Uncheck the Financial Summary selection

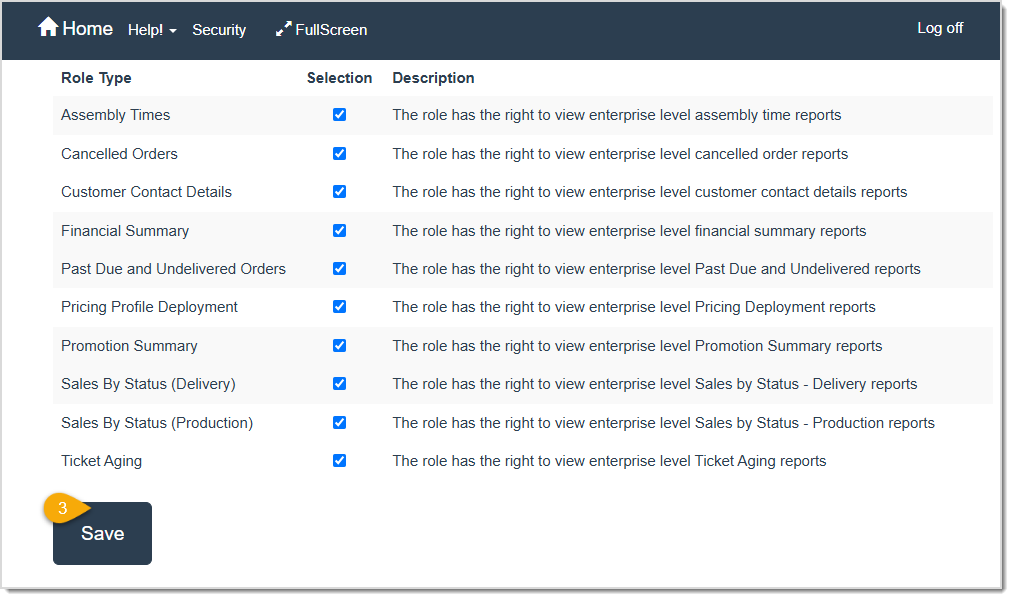[x=339, y=230]
